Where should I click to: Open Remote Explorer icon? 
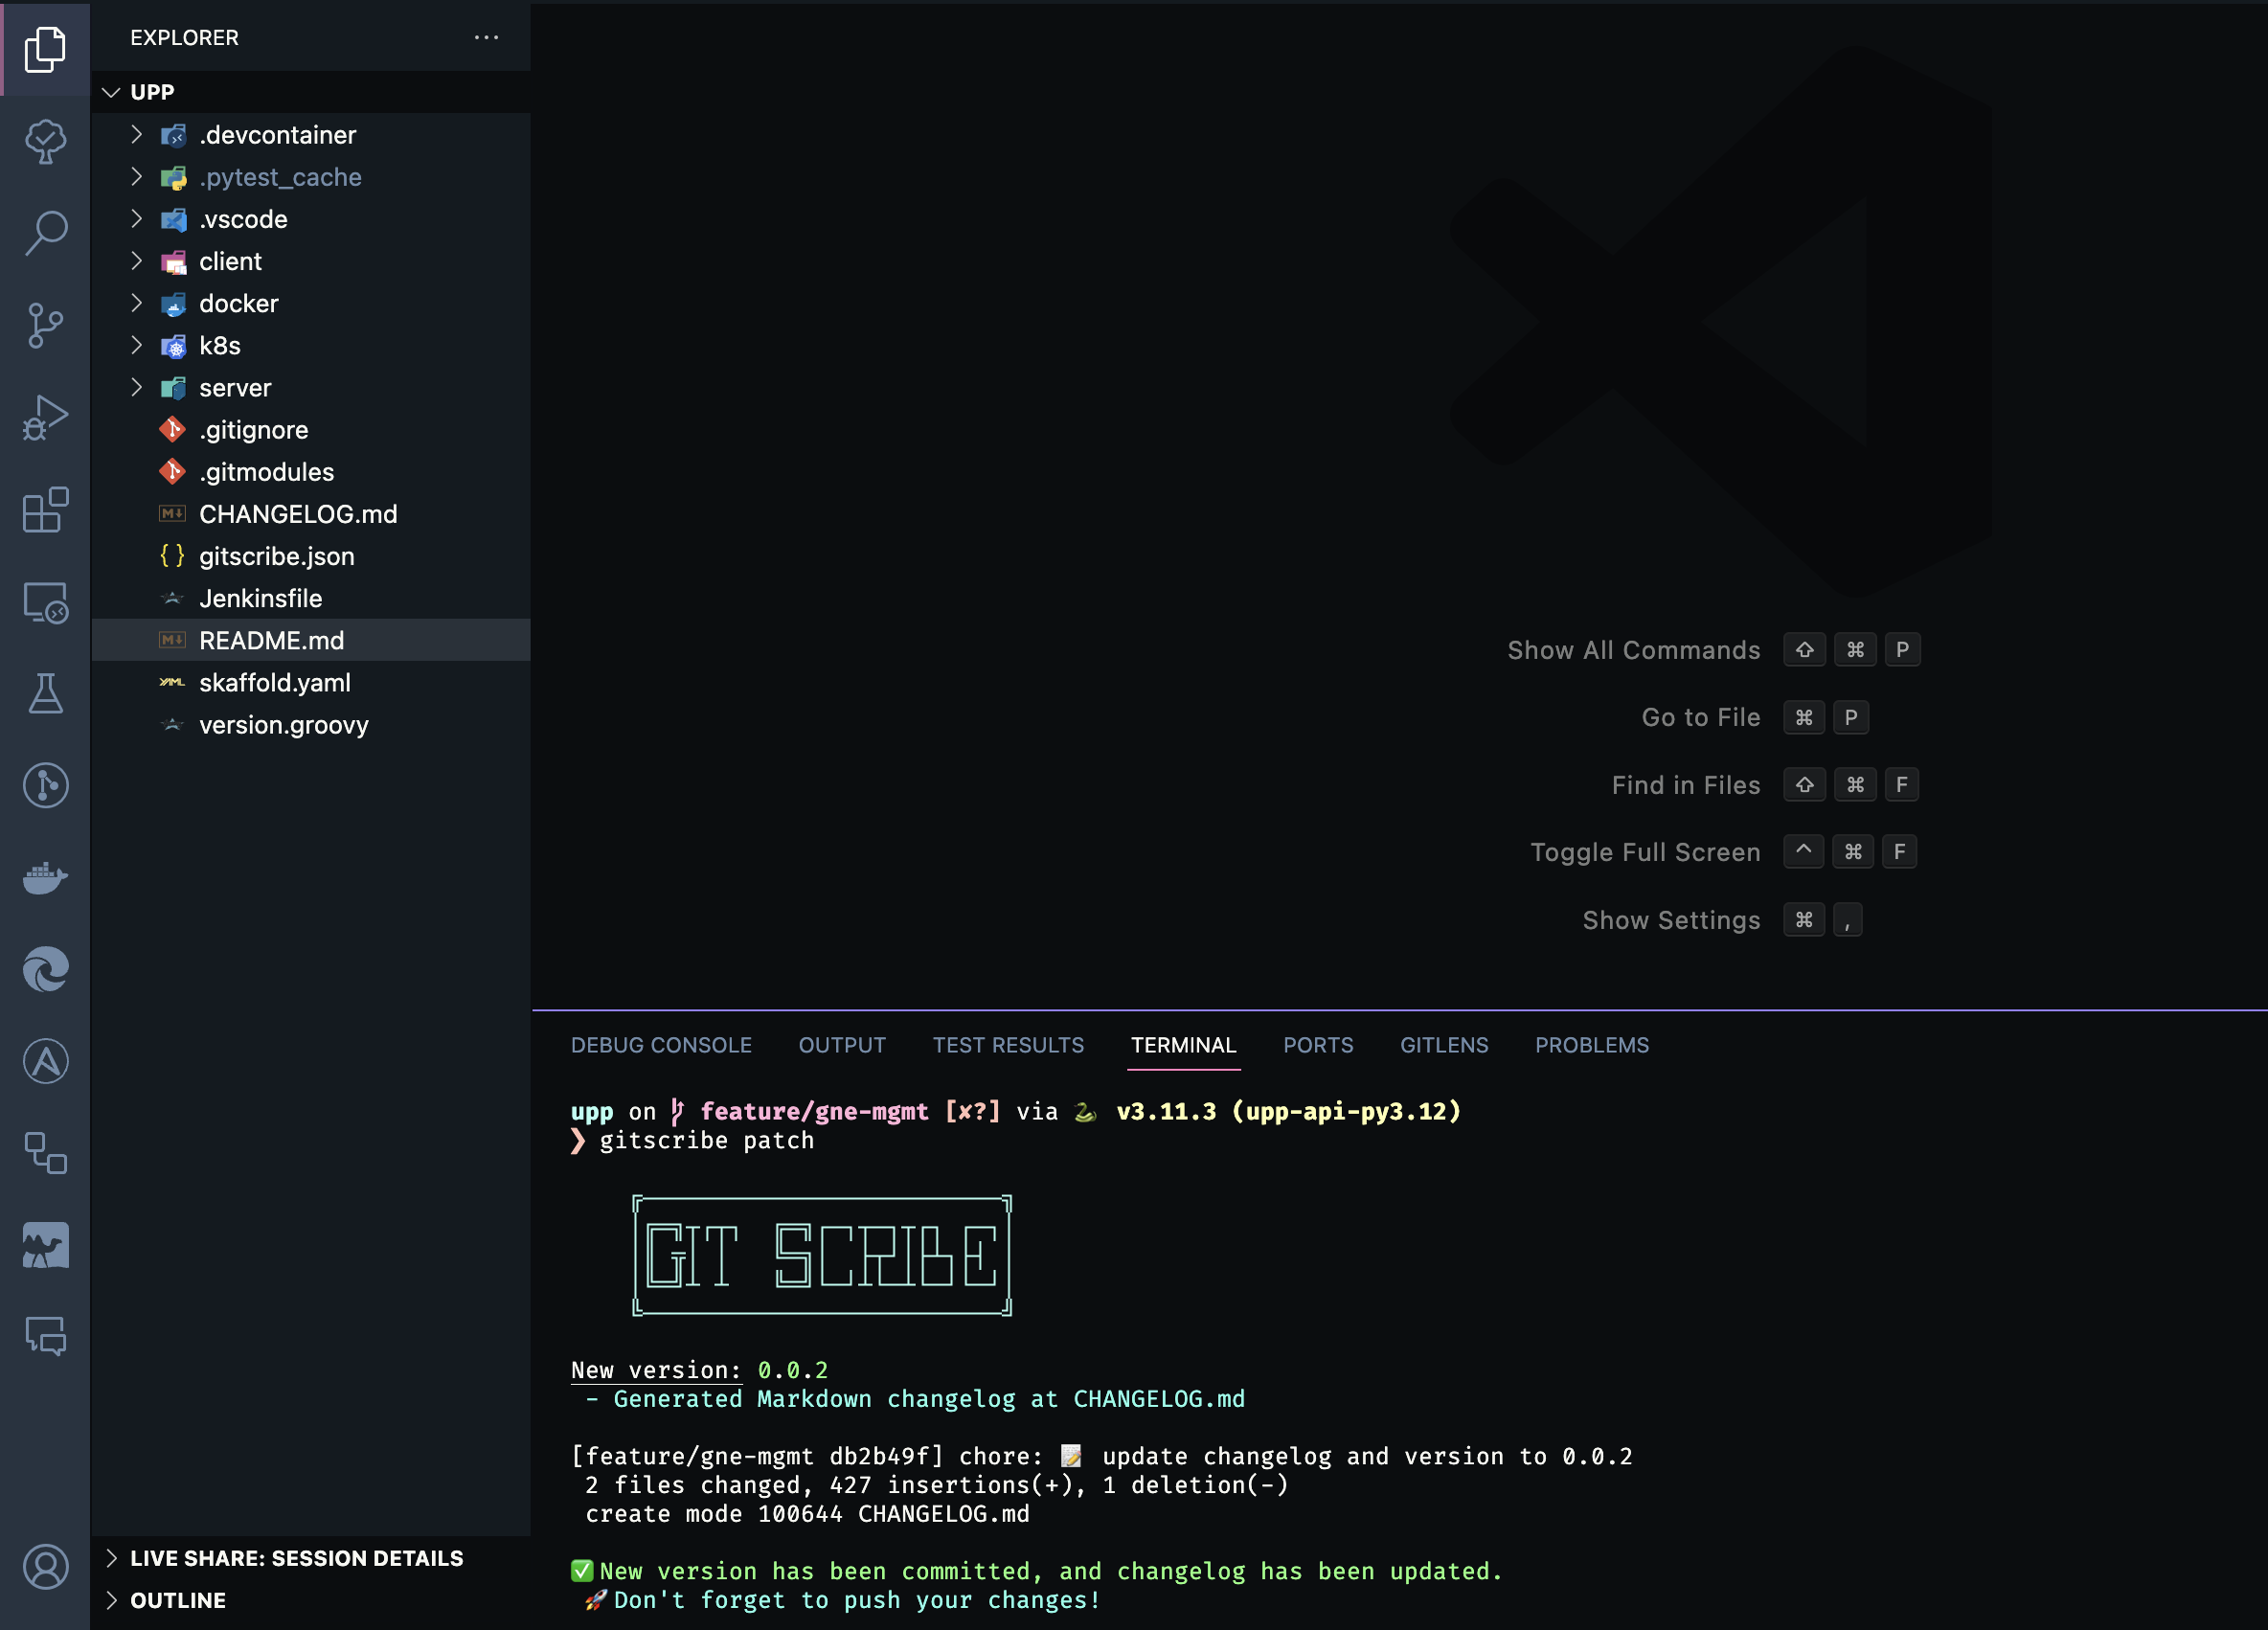tap(45, 602)
